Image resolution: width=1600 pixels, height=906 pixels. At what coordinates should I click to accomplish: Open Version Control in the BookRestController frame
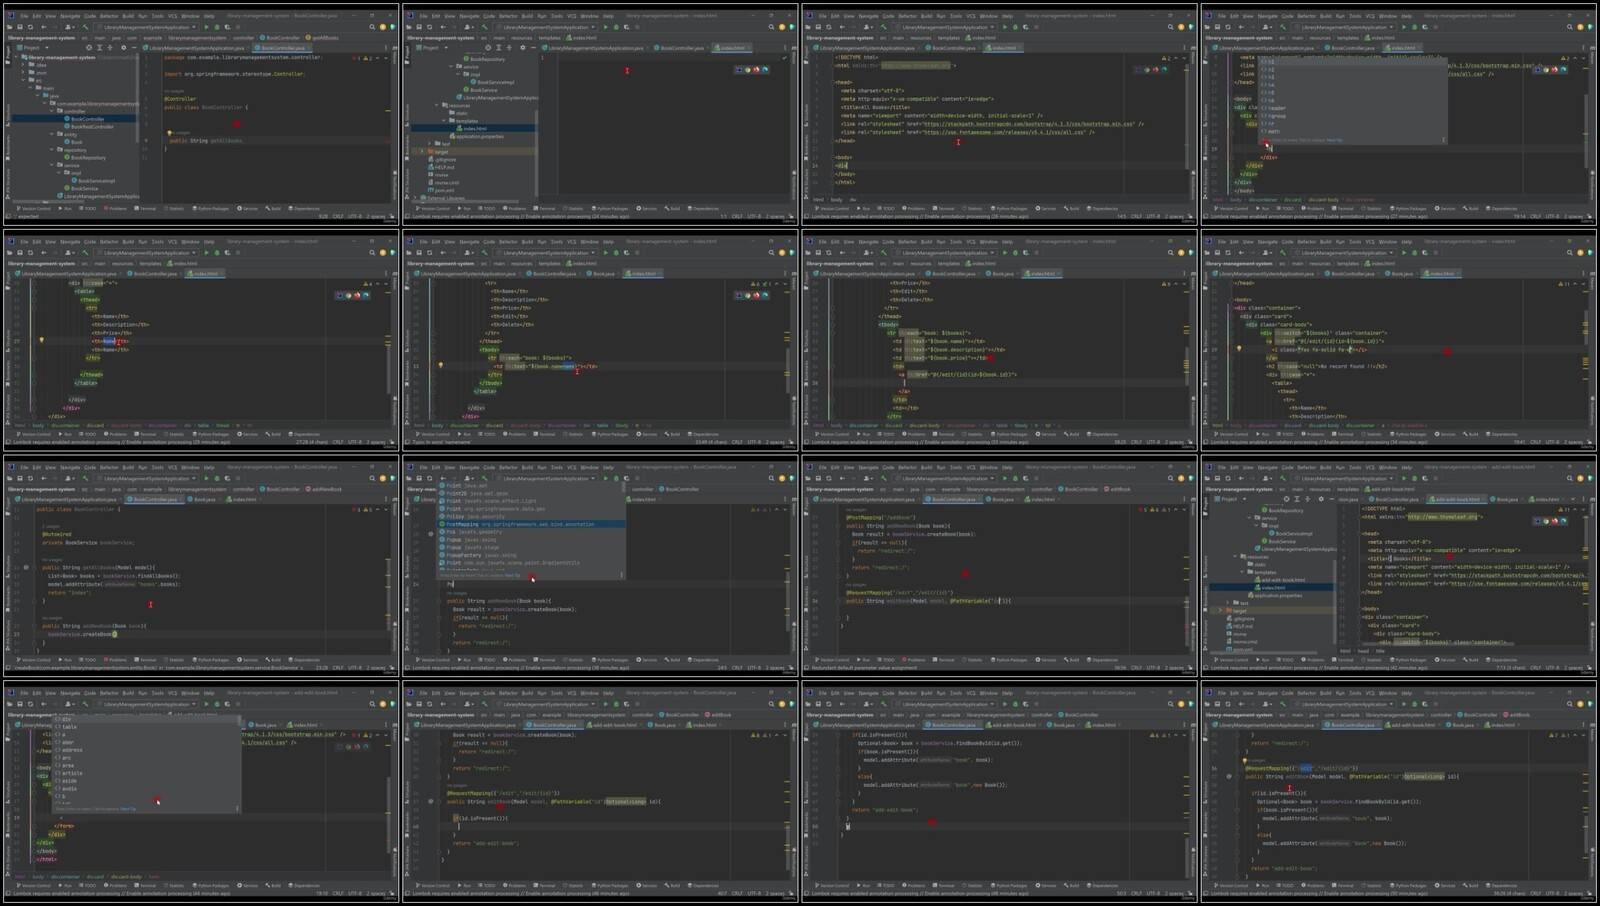point(33,209)
